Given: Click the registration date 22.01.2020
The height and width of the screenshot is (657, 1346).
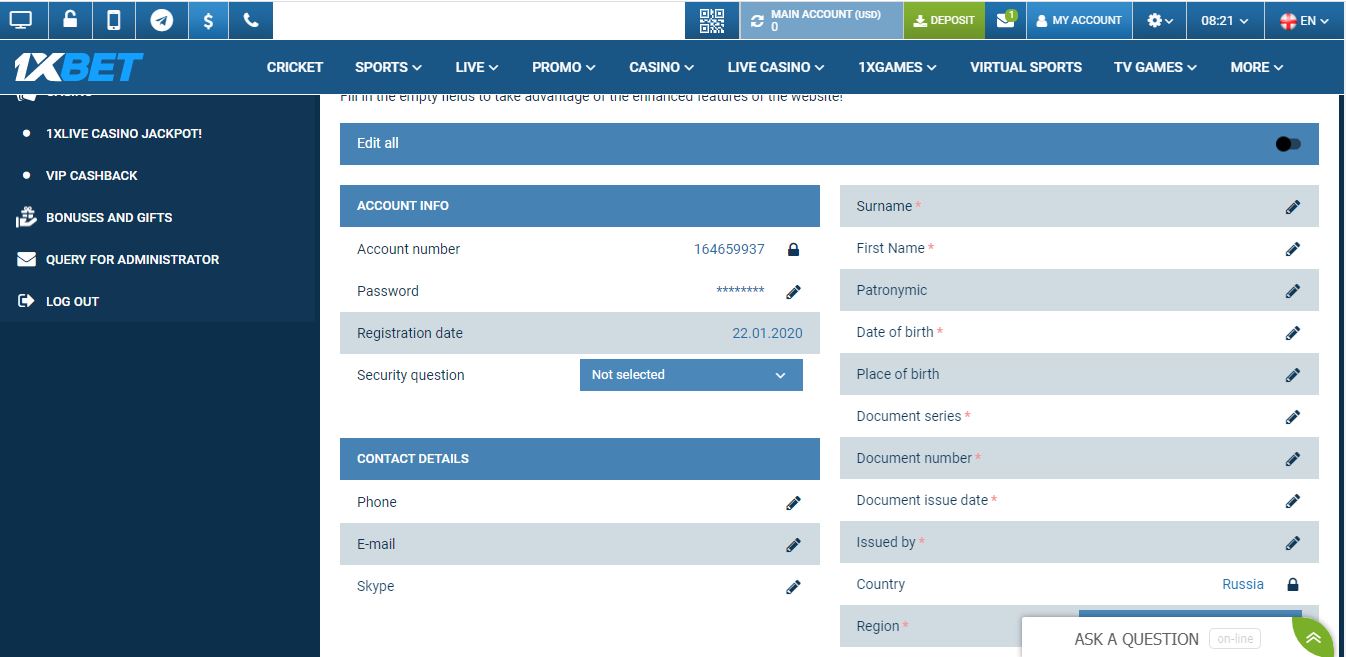Looking at the screenshot, I should pos(767,334).
